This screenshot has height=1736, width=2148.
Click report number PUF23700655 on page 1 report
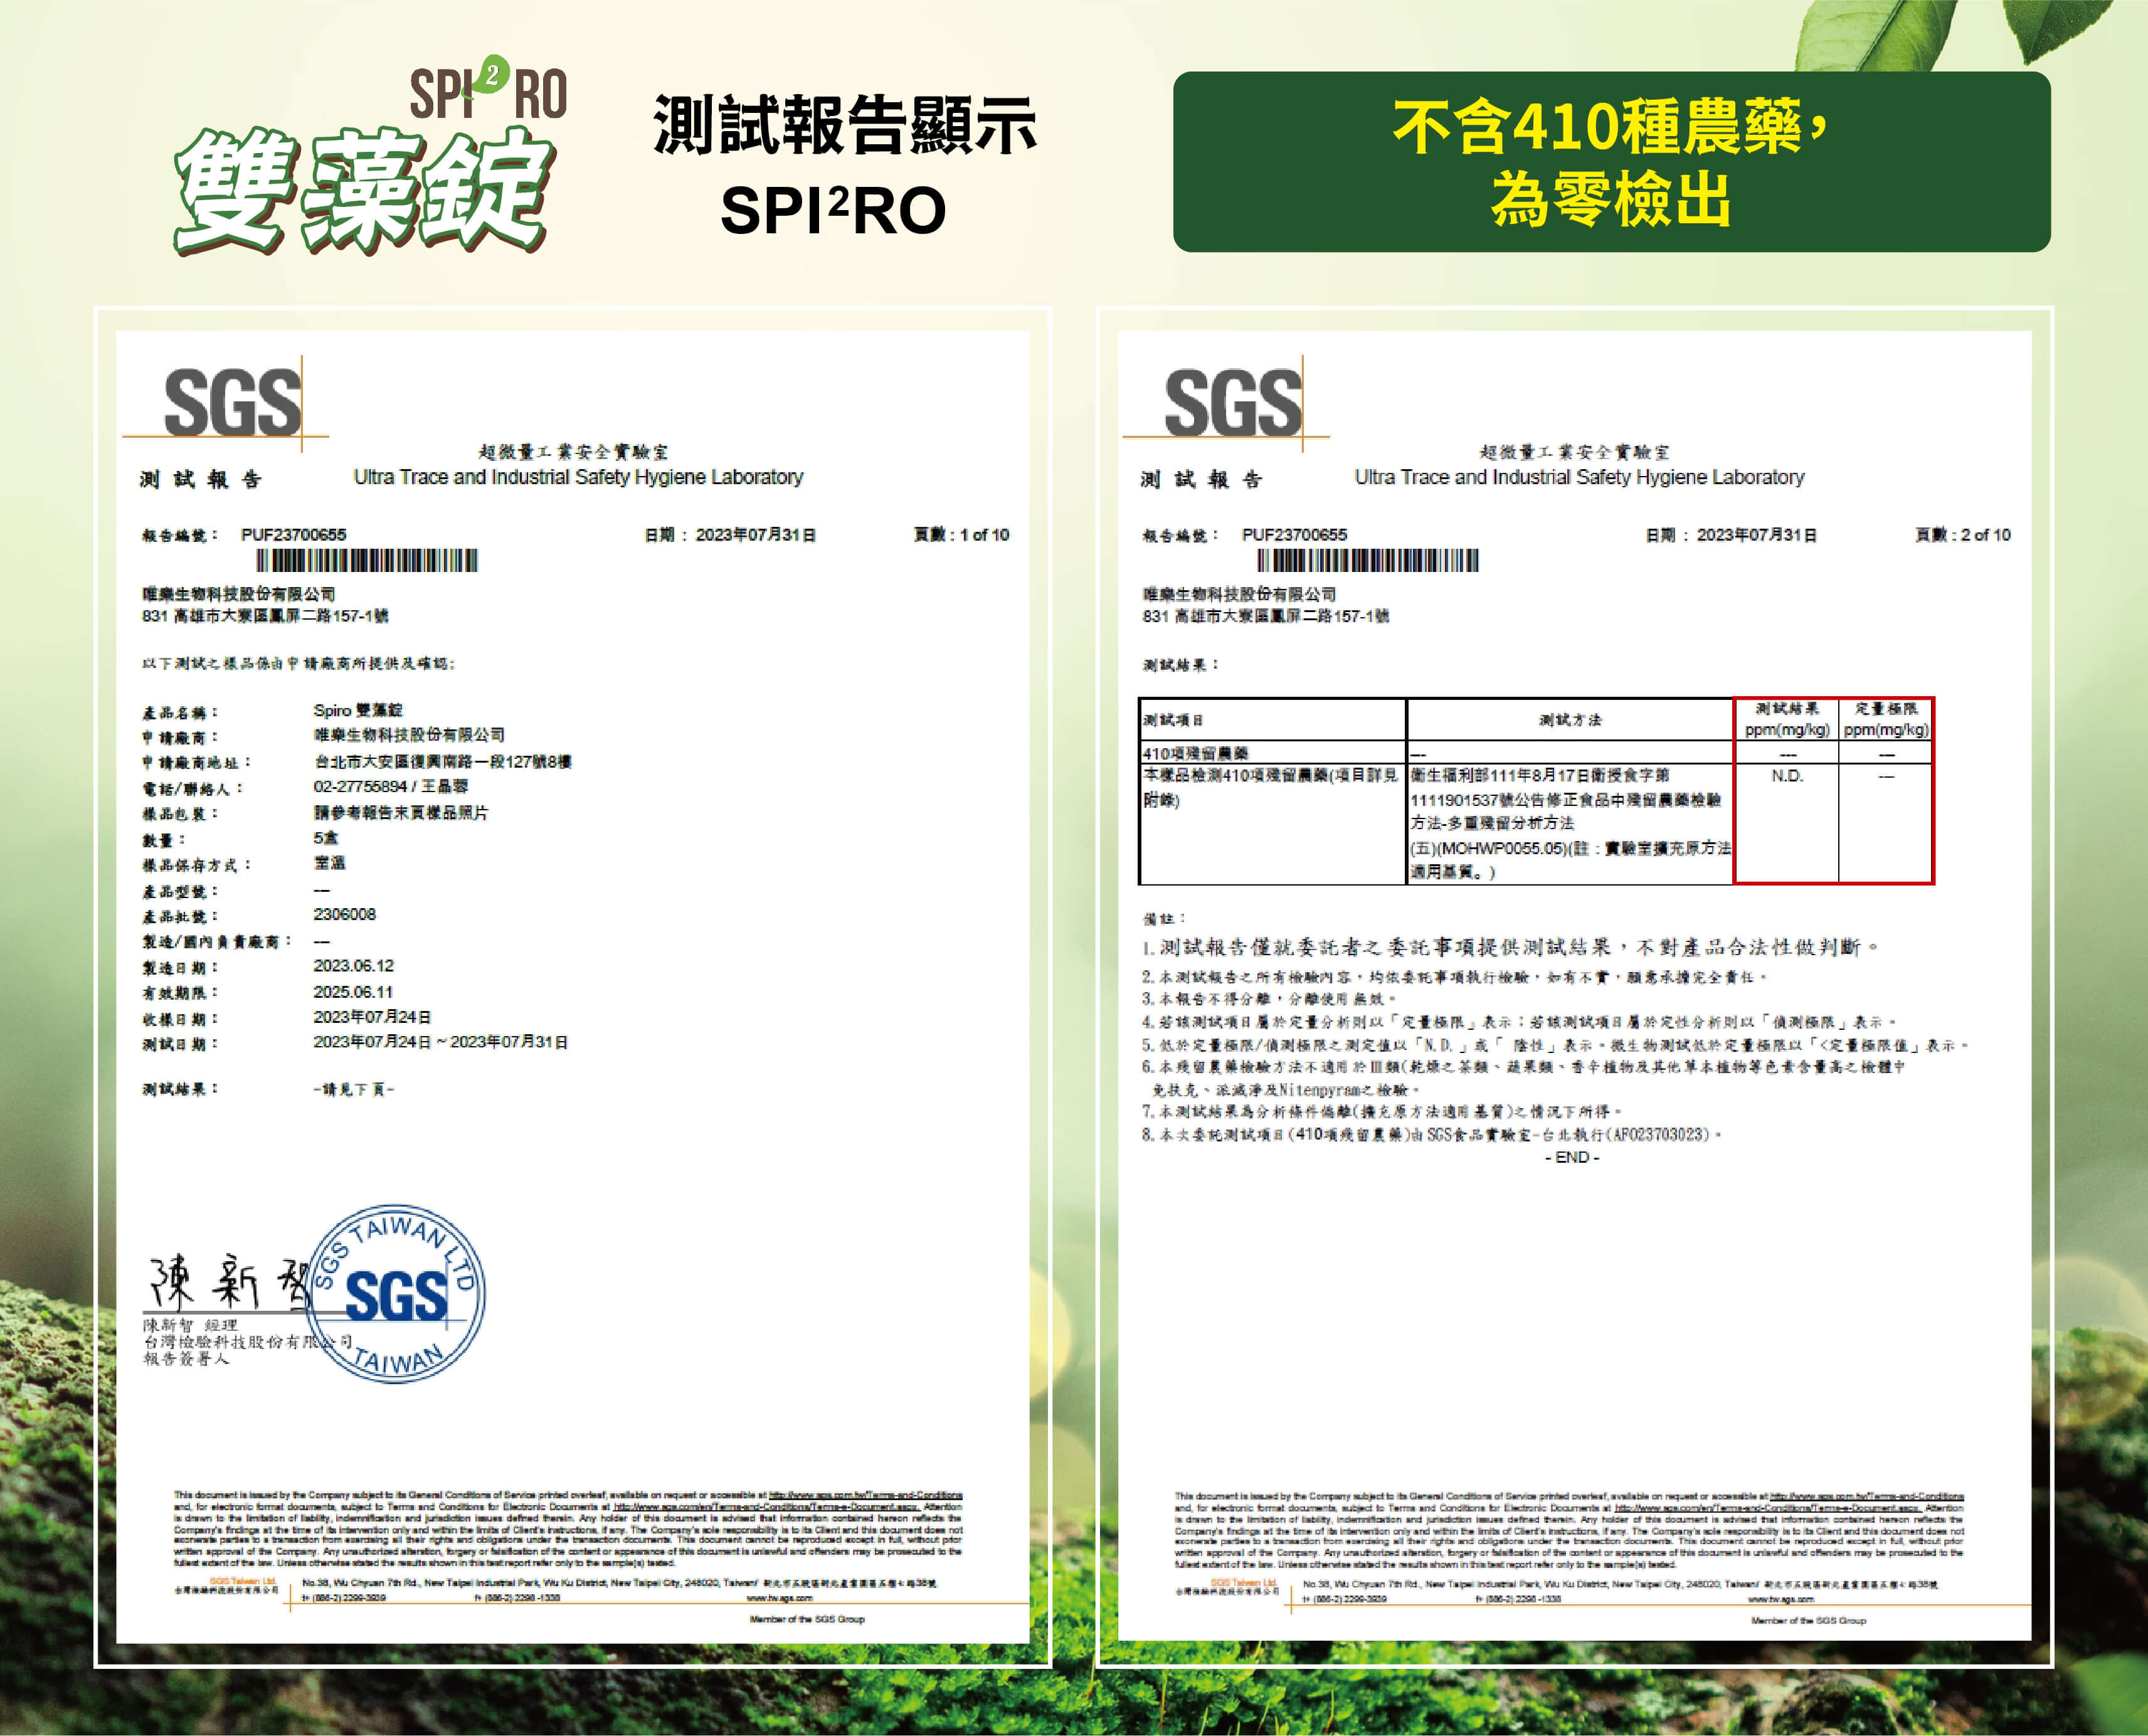(293, 535)
